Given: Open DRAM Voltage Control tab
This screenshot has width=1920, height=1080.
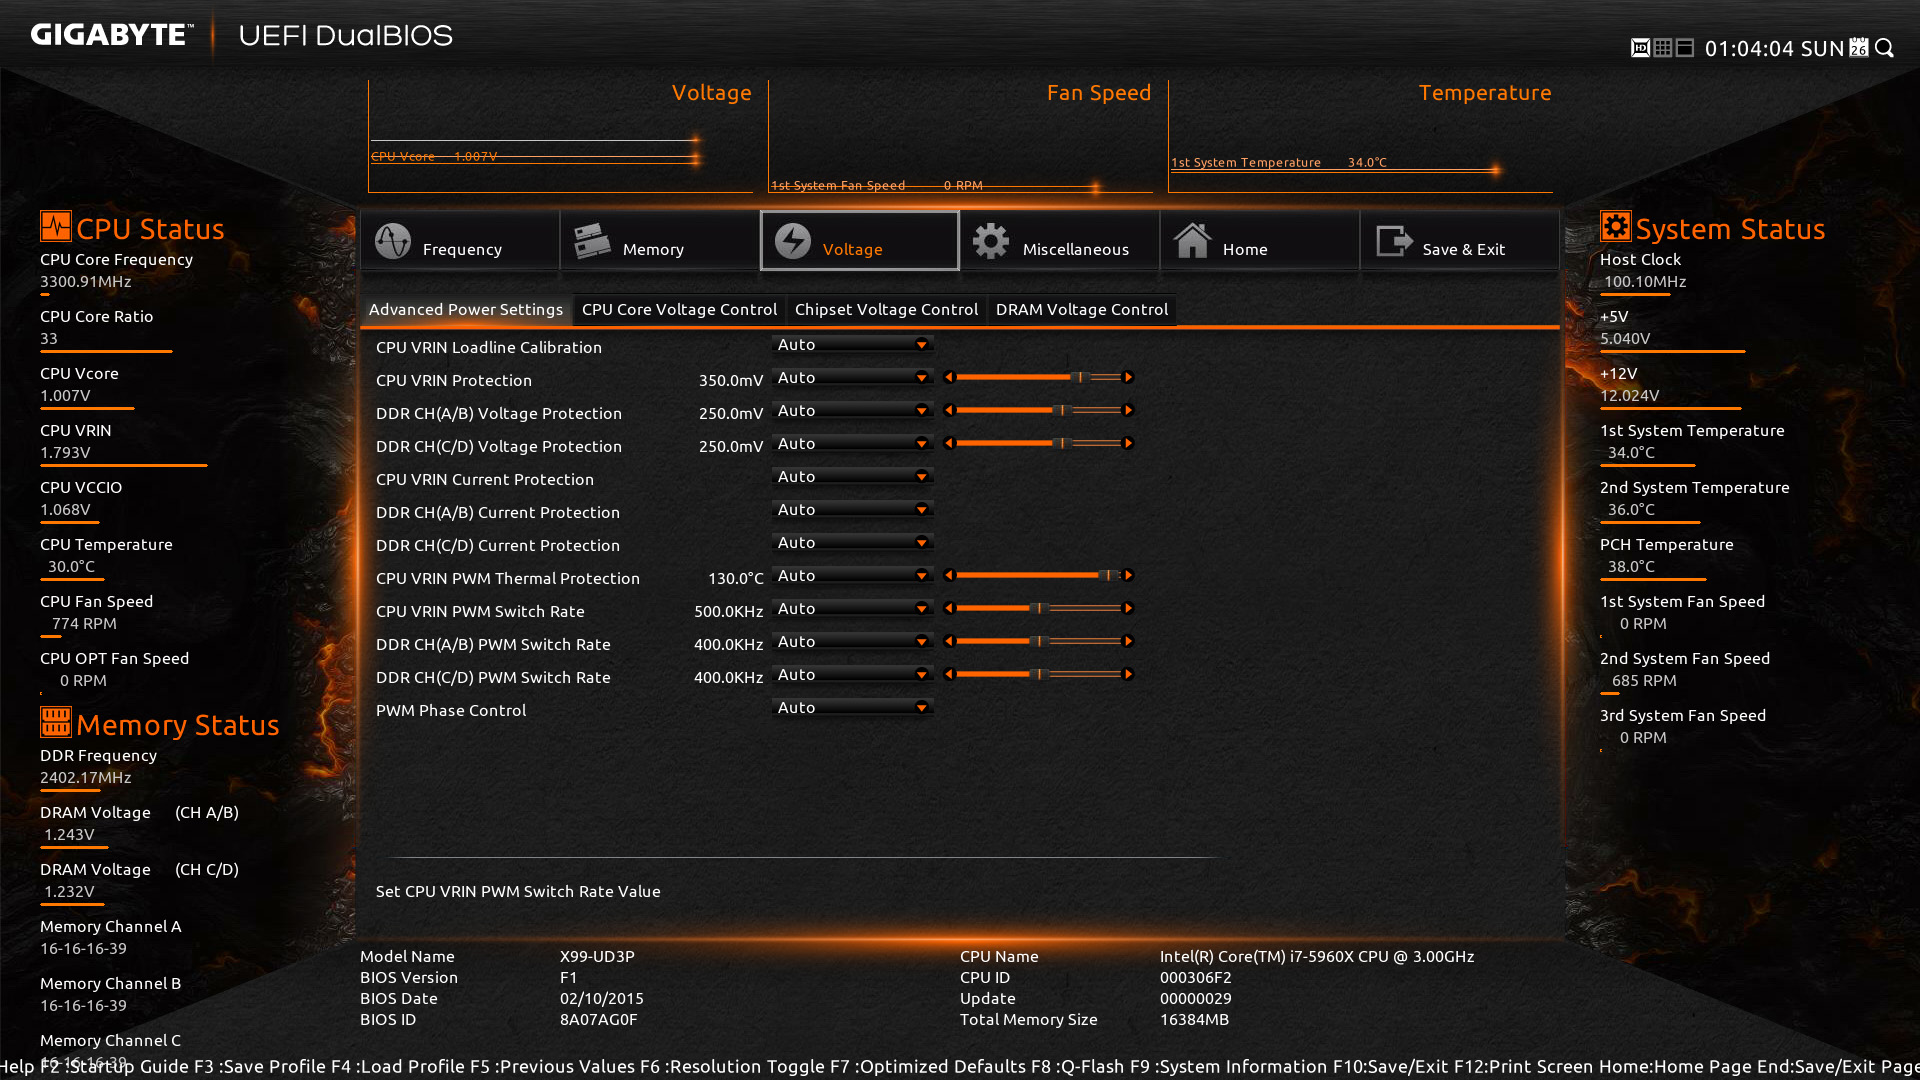Looking at the screenshot, I should (1081, 310).
